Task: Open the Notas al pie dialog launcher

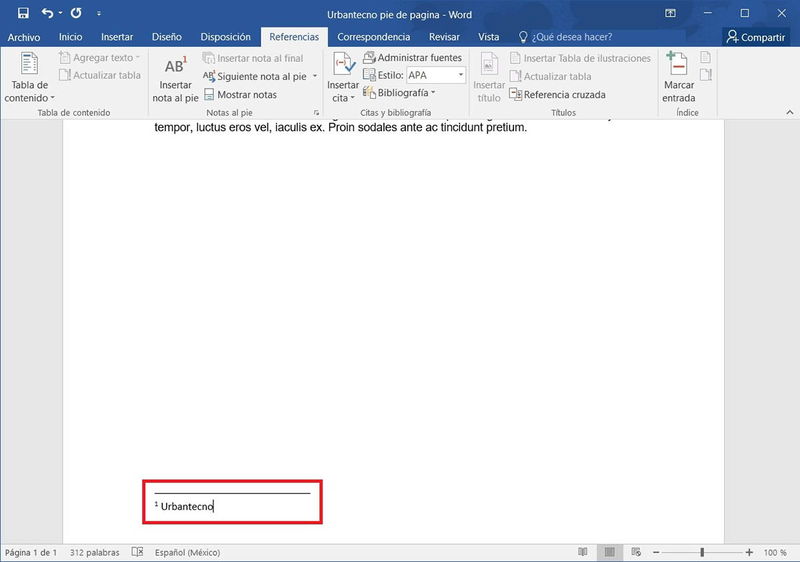Action: [316, 113]
